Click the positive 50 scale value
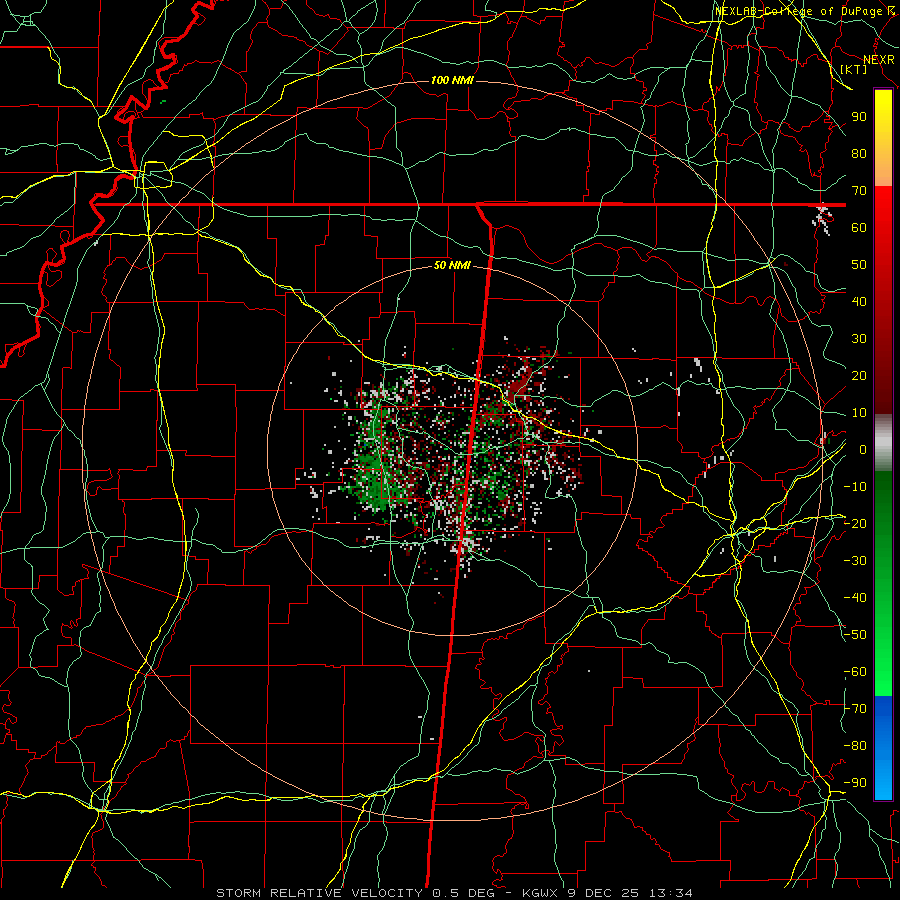900x900 pixels. (859, 265)
